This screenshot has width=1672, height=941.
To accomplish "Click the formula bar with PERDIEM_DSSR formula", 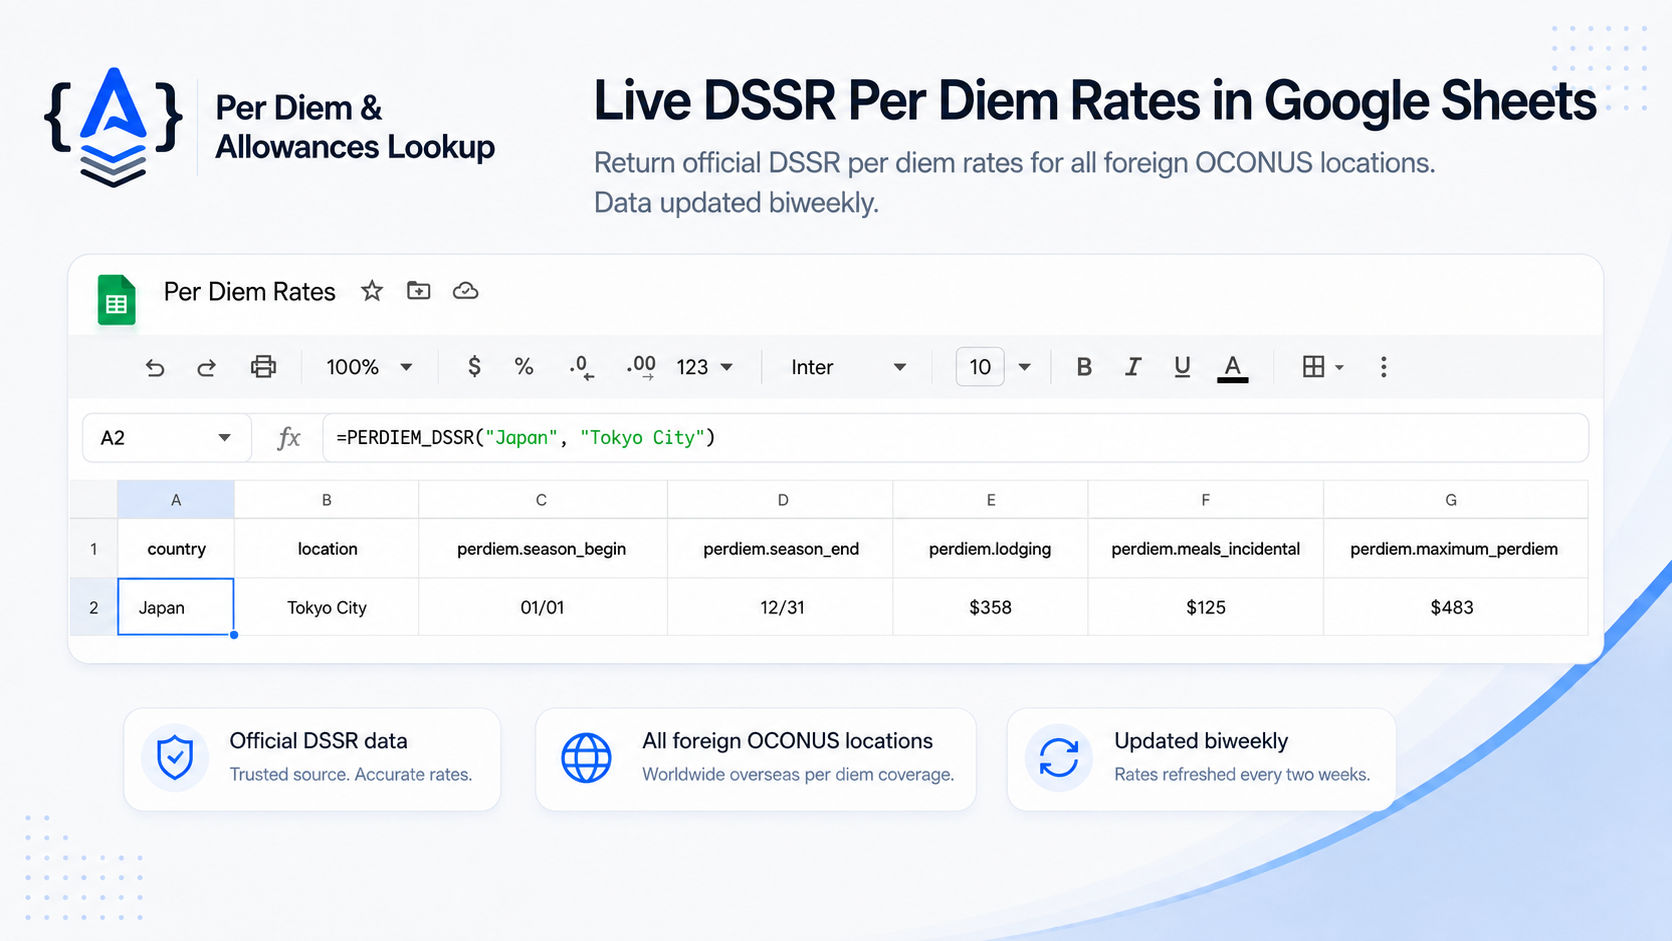I will (x=955, y=438).
